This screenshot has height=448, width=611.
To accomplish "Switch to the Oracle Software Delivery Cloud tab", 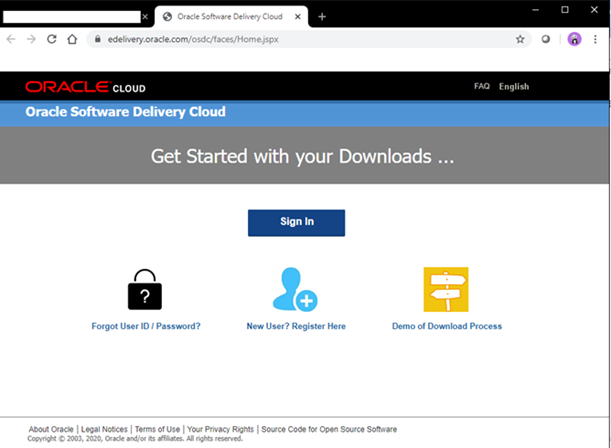I will point(230,17).
